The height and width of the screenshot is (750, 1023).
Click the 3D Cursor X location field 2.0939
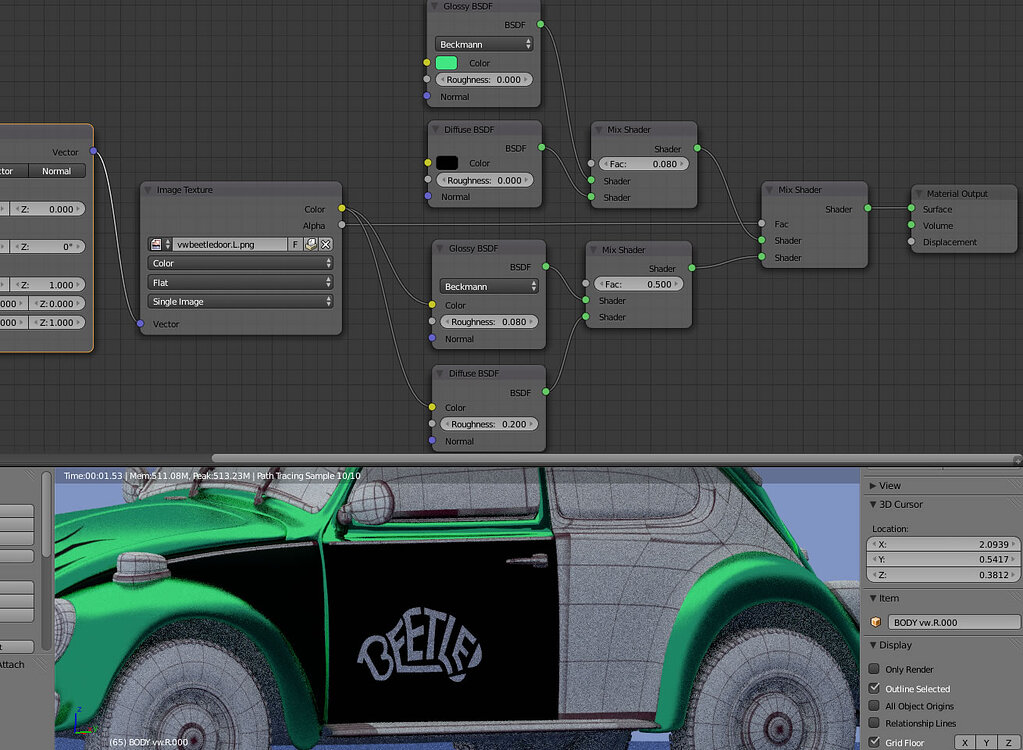pyautogui.click(x=943, y=544)
